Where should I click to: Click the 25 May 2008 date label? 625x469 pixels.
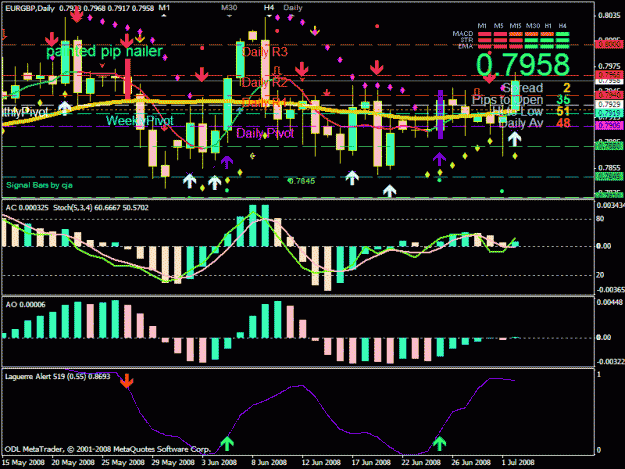[123, 463]
